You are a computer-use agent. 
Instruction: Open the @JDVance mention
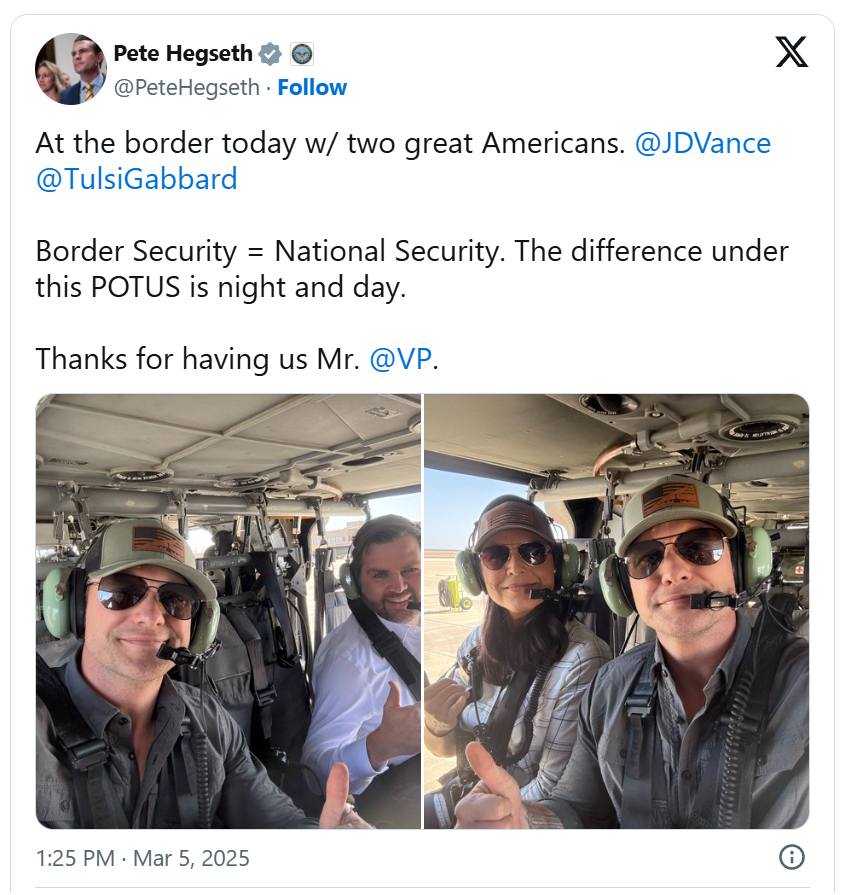[x=703, y=143]
